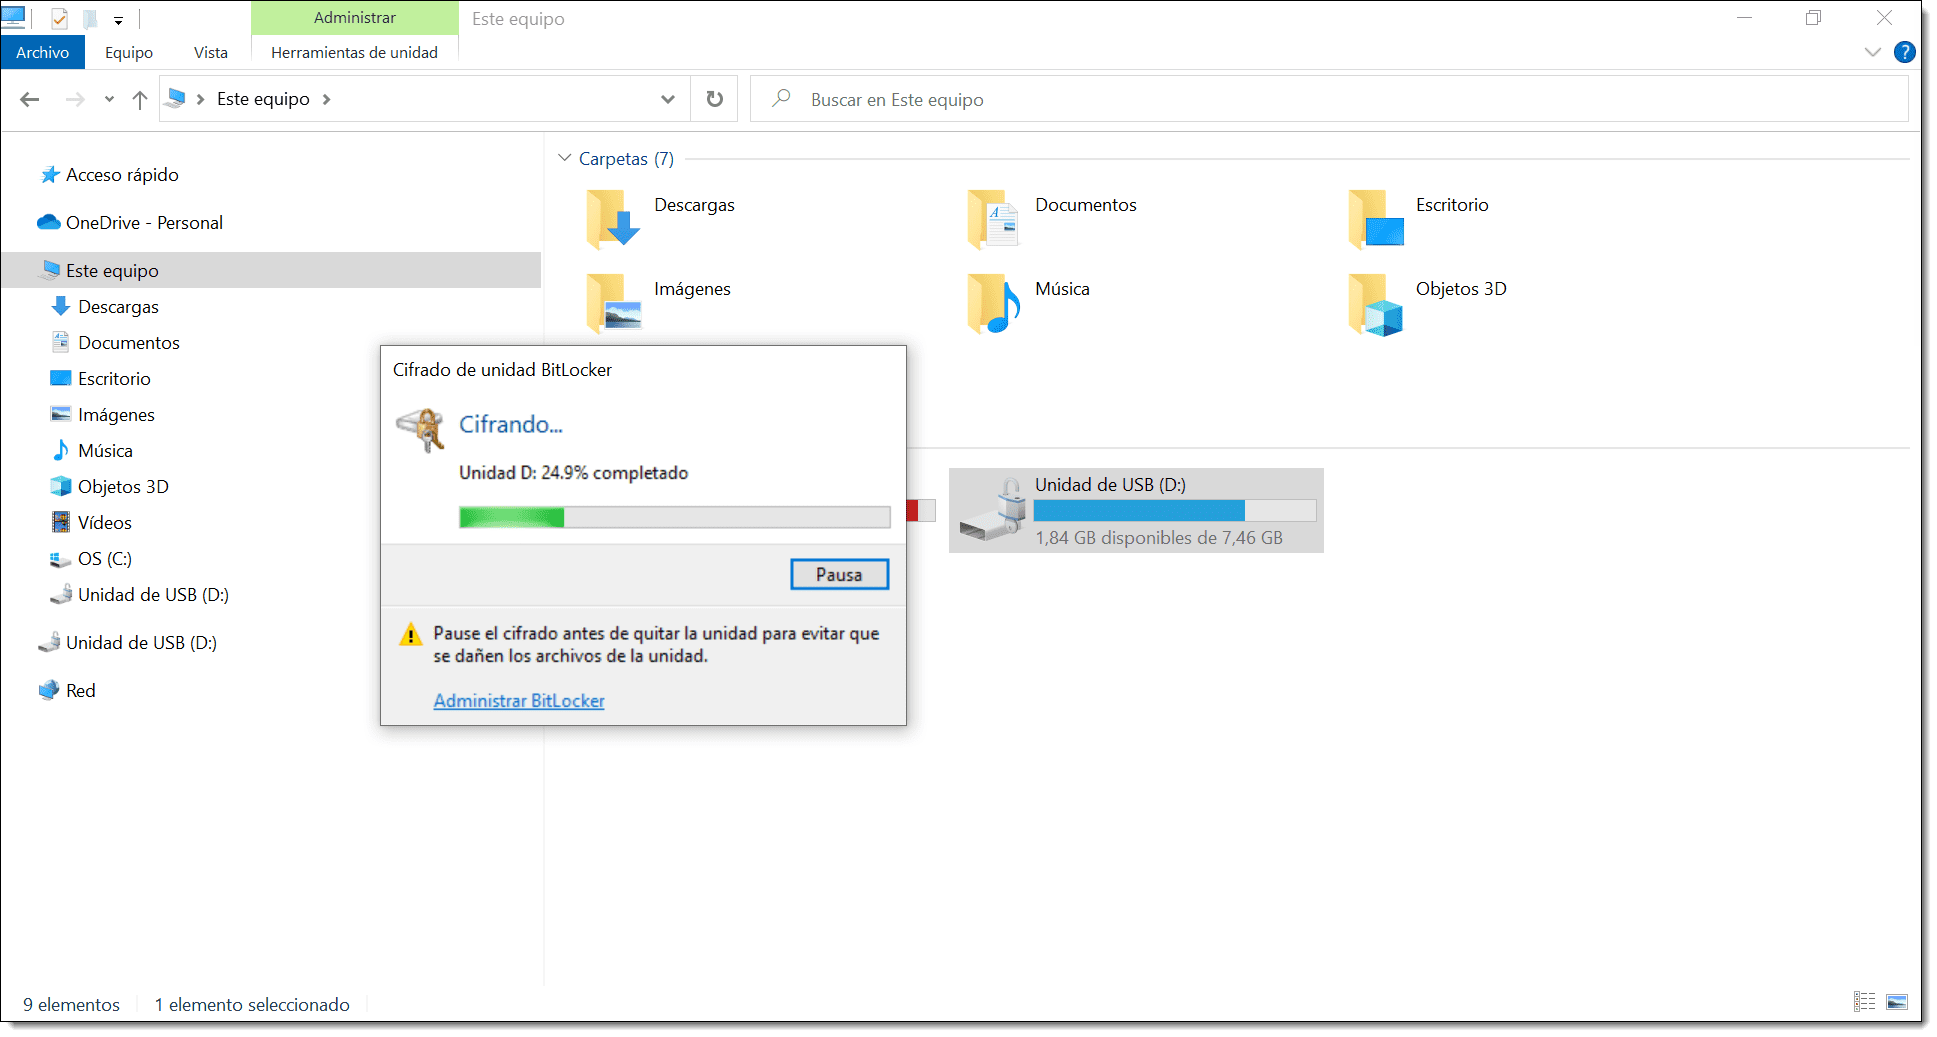Expand the breadcrumb arrow before Este equipo
The height and width of the screenshot is (1037, 1937).
coord(200,99)
